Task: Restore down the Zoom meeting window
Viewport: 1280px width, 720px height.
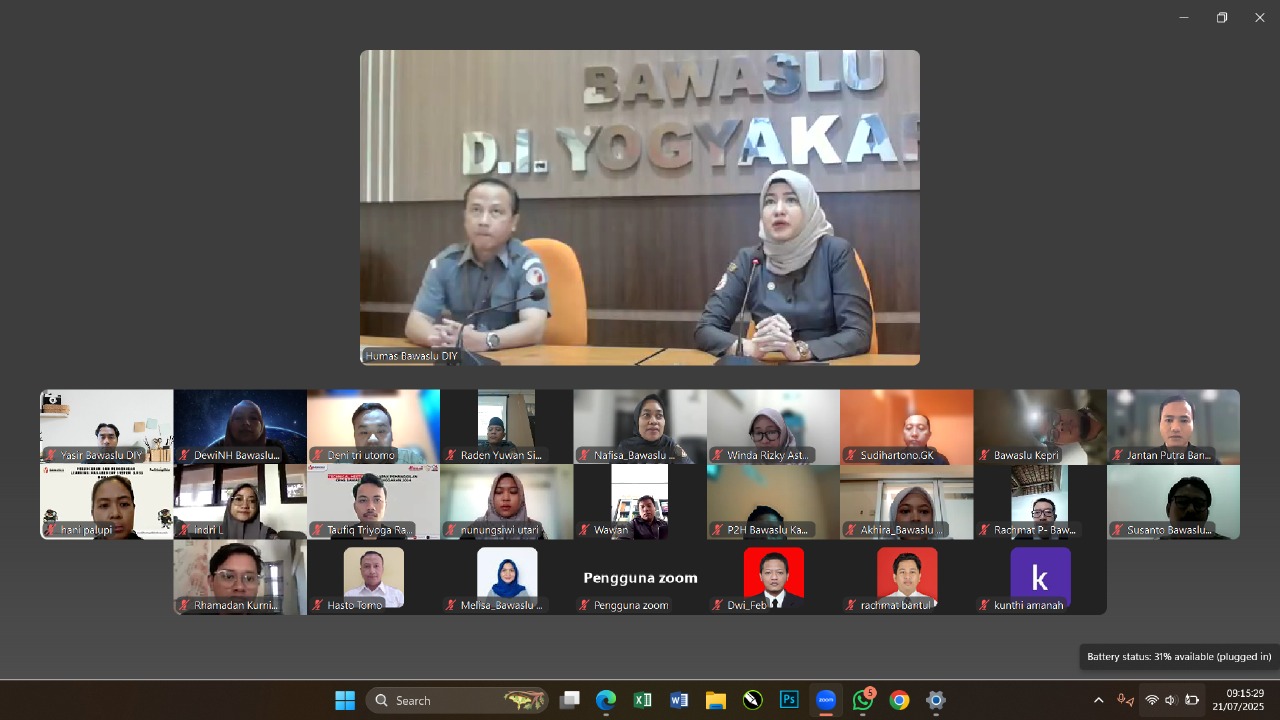Action: tap(1221, 17)
